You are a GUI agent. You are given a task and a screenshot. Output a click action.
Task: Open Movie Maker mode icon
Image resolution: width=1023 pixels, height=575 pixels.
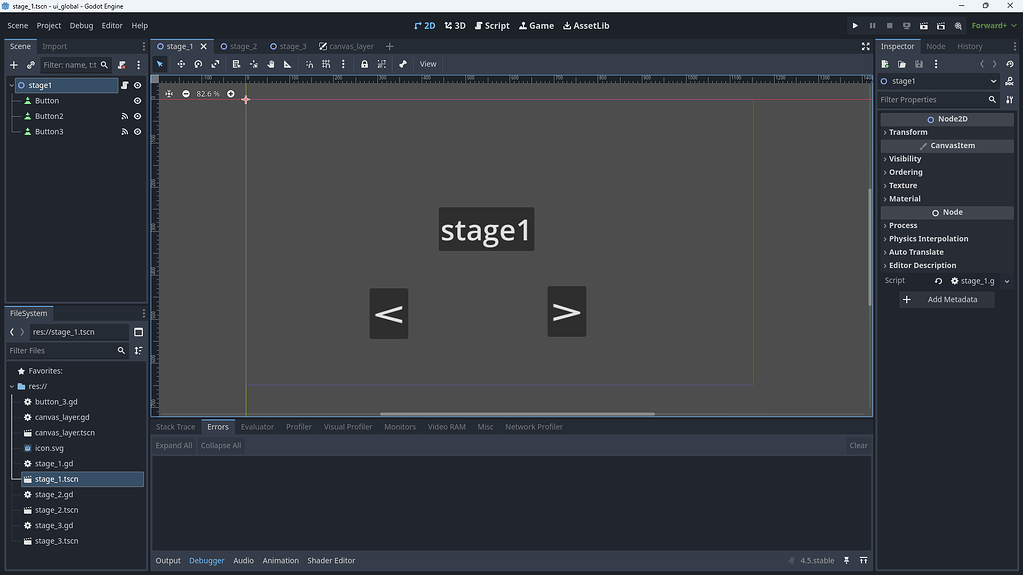coord(958,25)
